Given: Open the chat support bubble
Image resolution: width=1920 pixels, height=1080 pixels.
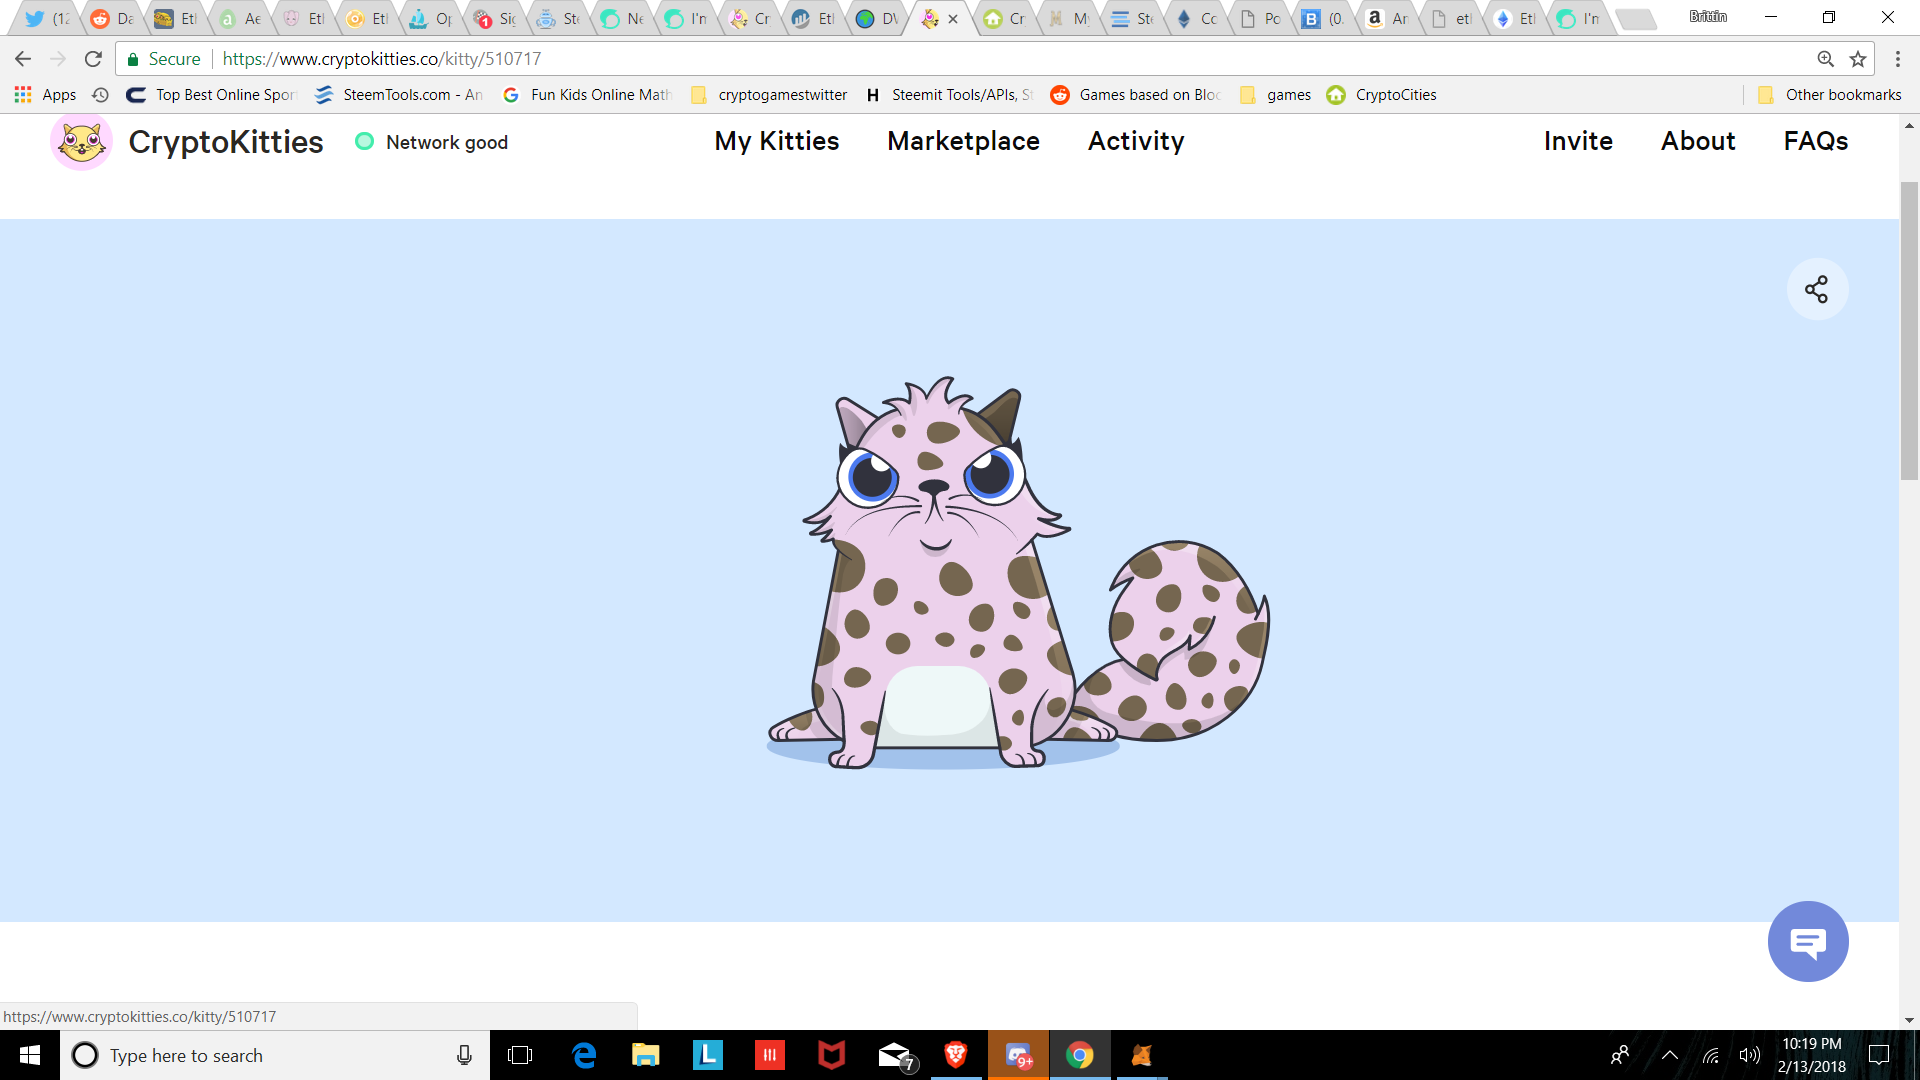Looking at the screenshot, I should (1808, 942).
